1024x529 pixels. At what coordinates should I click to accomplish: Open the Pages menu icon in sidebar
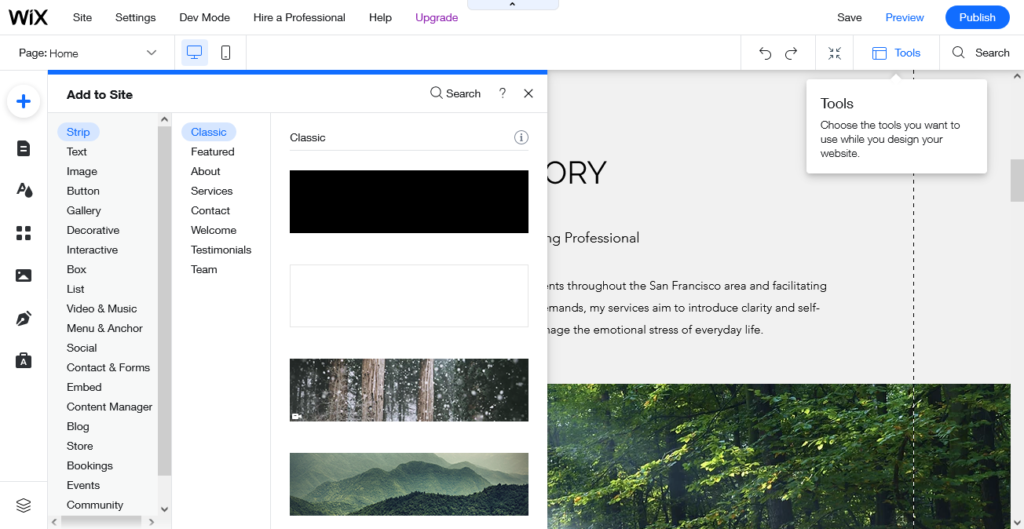tap(24, 148)
